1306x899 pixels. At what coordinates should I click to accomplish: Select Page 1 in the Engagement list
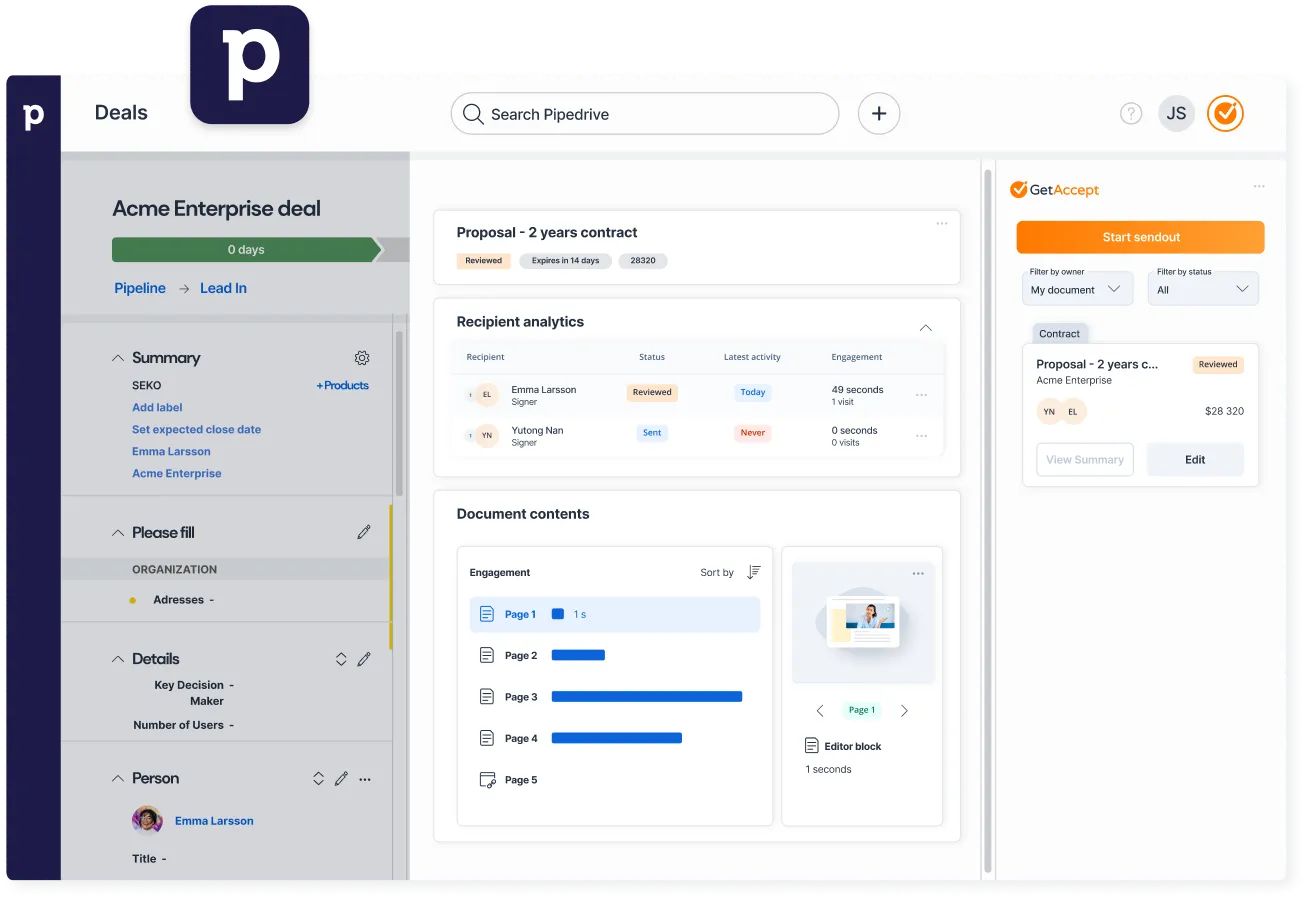click(x=615, y=614)
